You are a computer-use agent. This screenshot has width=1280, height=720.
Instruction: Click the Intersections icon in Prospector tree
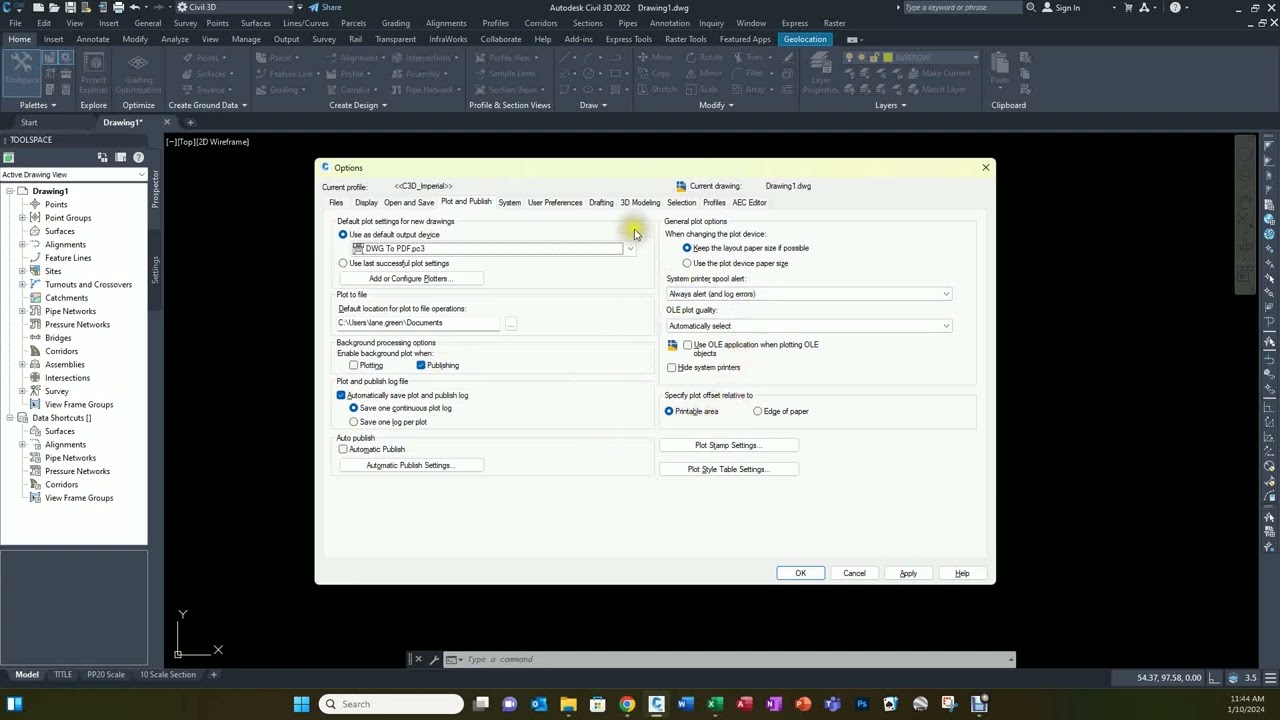(x=35, y=378)
